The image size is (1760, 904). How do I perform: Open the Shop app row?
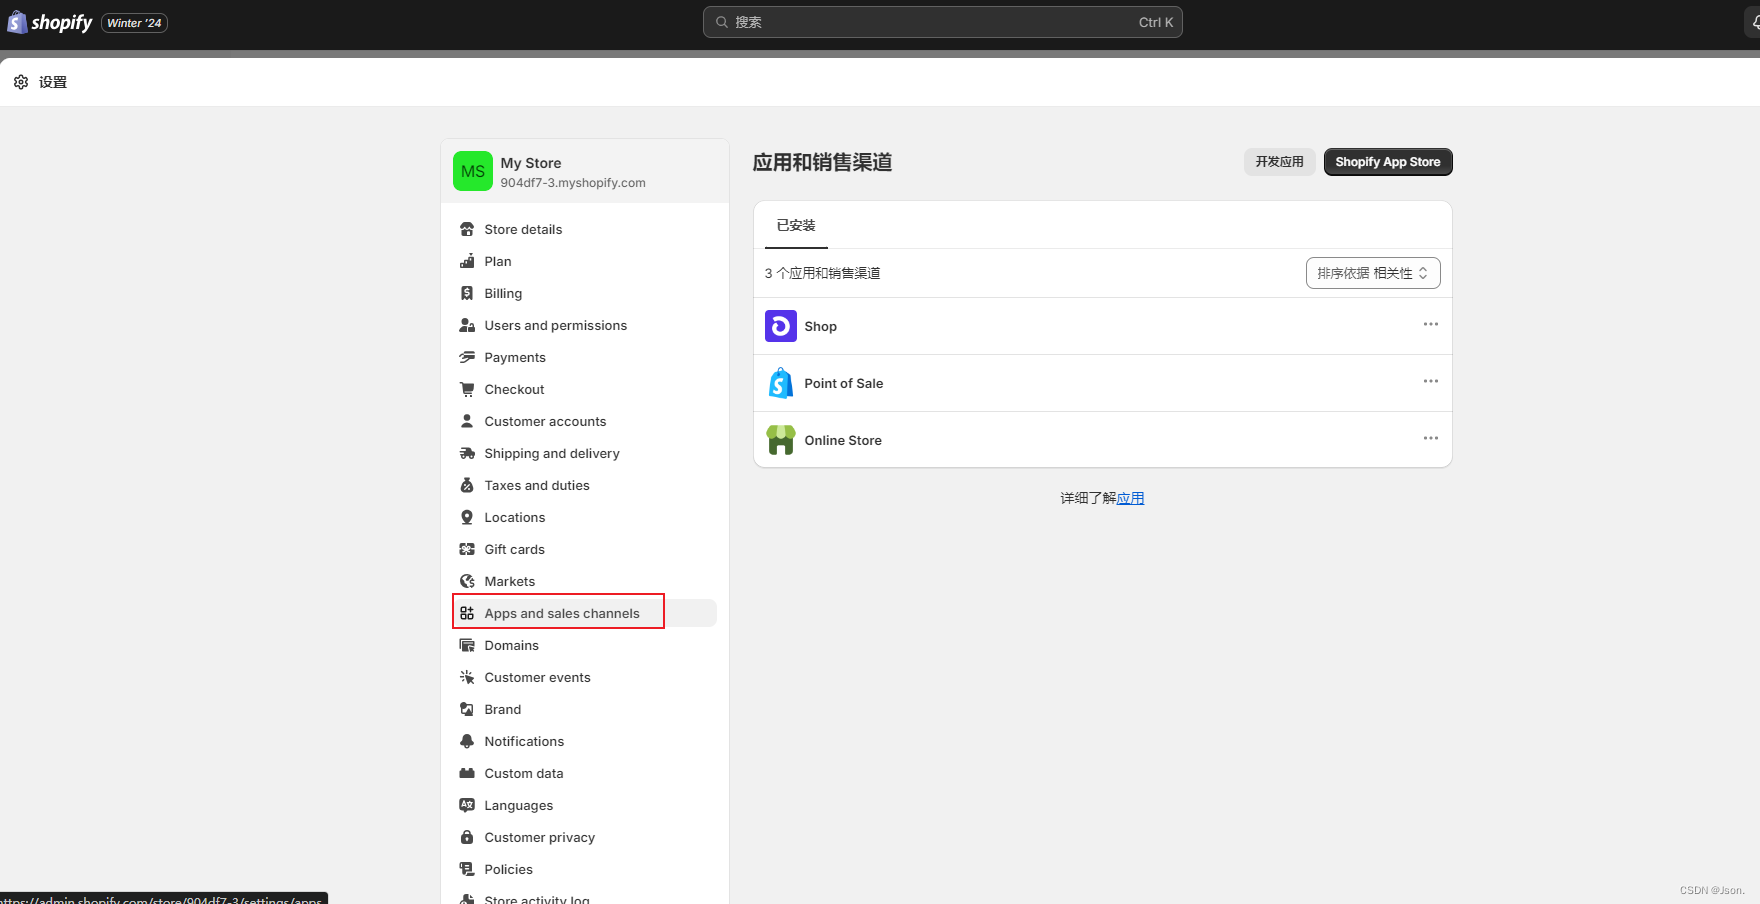[x=1103, y=326]
